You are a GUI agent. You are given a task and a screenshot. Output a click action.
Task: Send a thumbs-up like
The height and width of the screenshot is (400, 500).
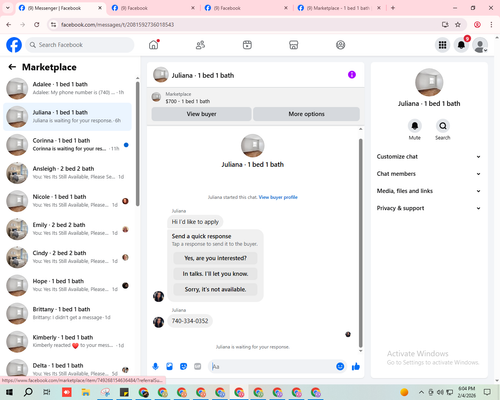pos(356,367)
